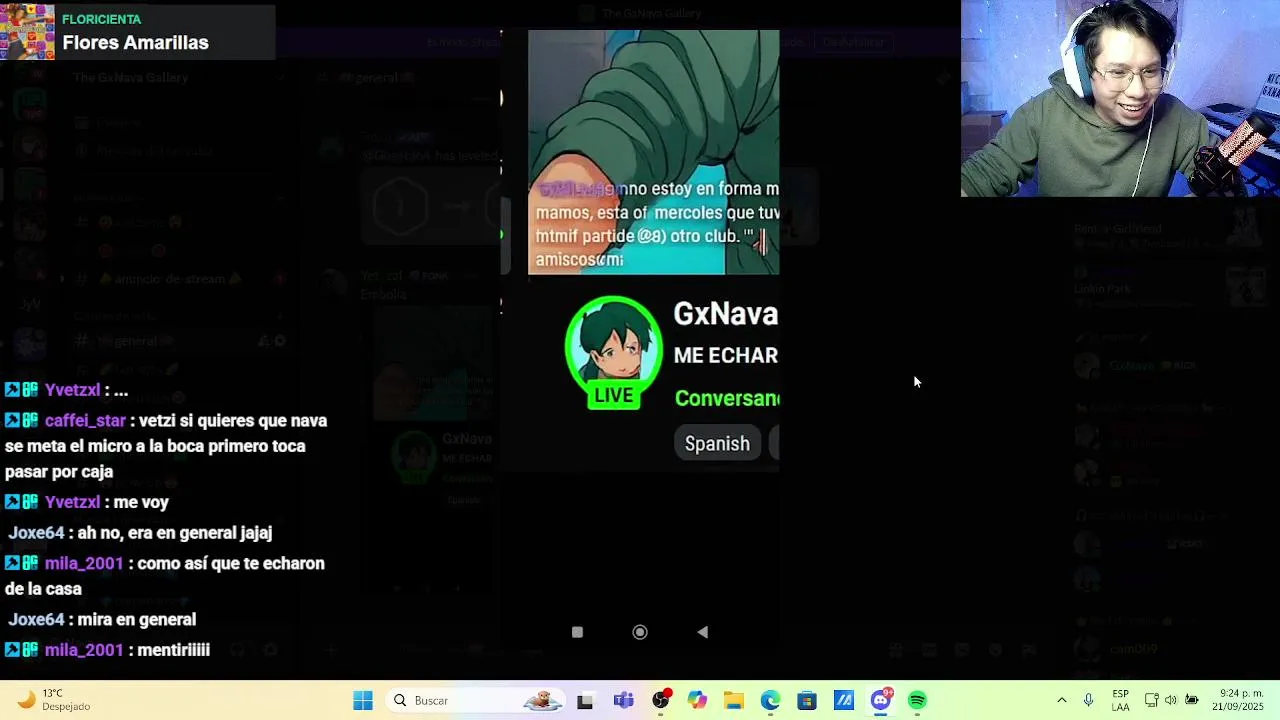The width and height of the screenshot is (1280, 720).
Task: Switch to Discord in the taskbar
Action: tap(880, 701)
